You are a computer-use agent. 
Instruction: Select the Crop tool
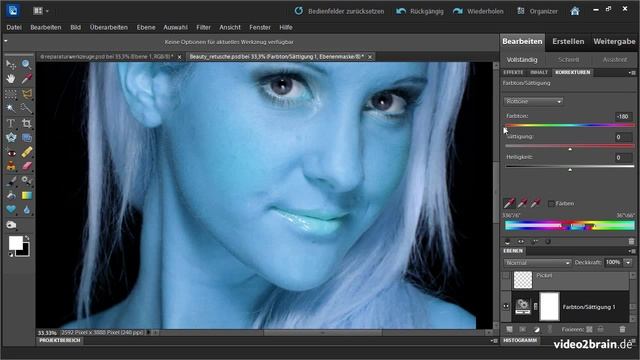27,123
